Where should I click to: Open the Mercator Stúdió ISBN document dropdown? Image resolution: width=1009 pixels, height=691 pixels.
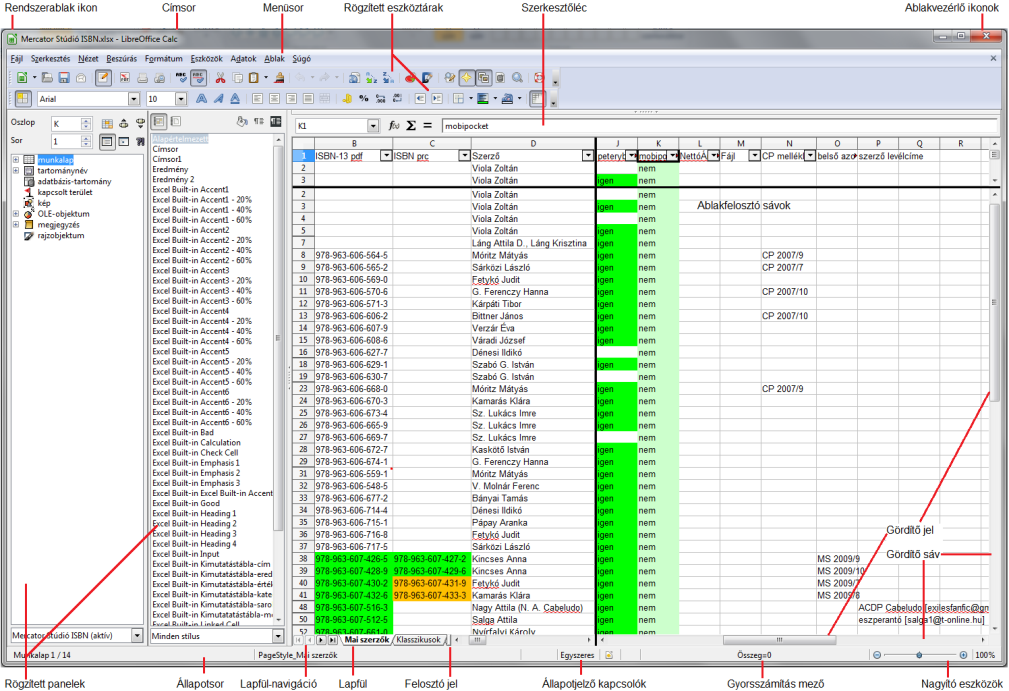coord(136,636)
